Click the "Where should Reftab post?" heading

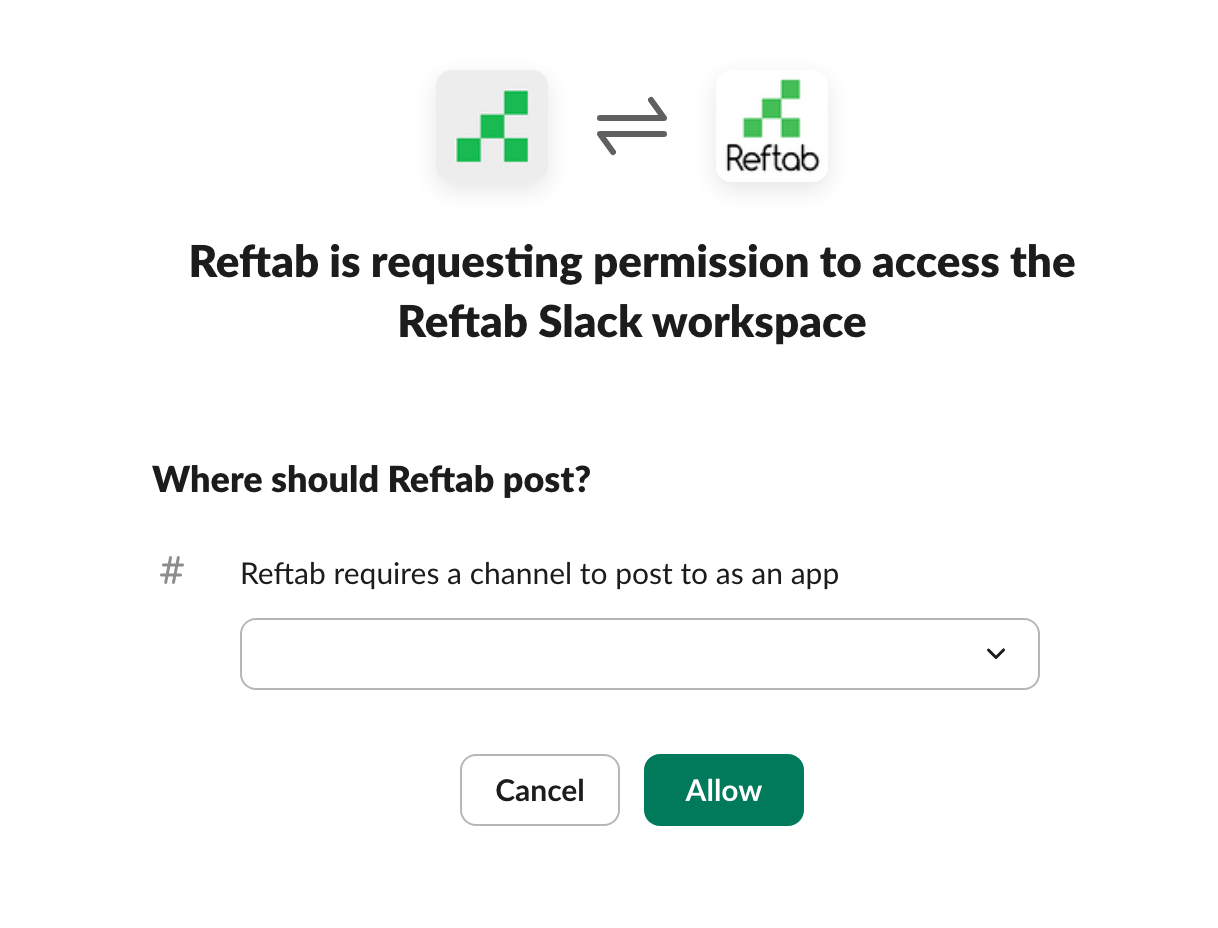tap(371, 480)
